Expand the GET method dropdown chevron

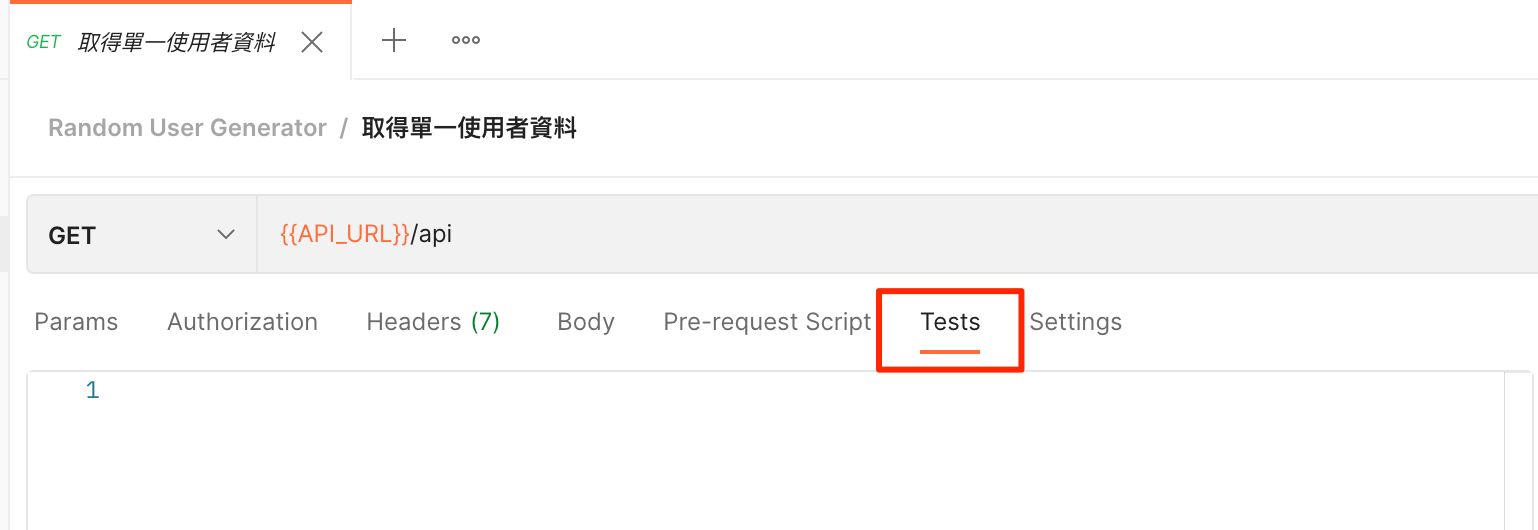[226, 235]
